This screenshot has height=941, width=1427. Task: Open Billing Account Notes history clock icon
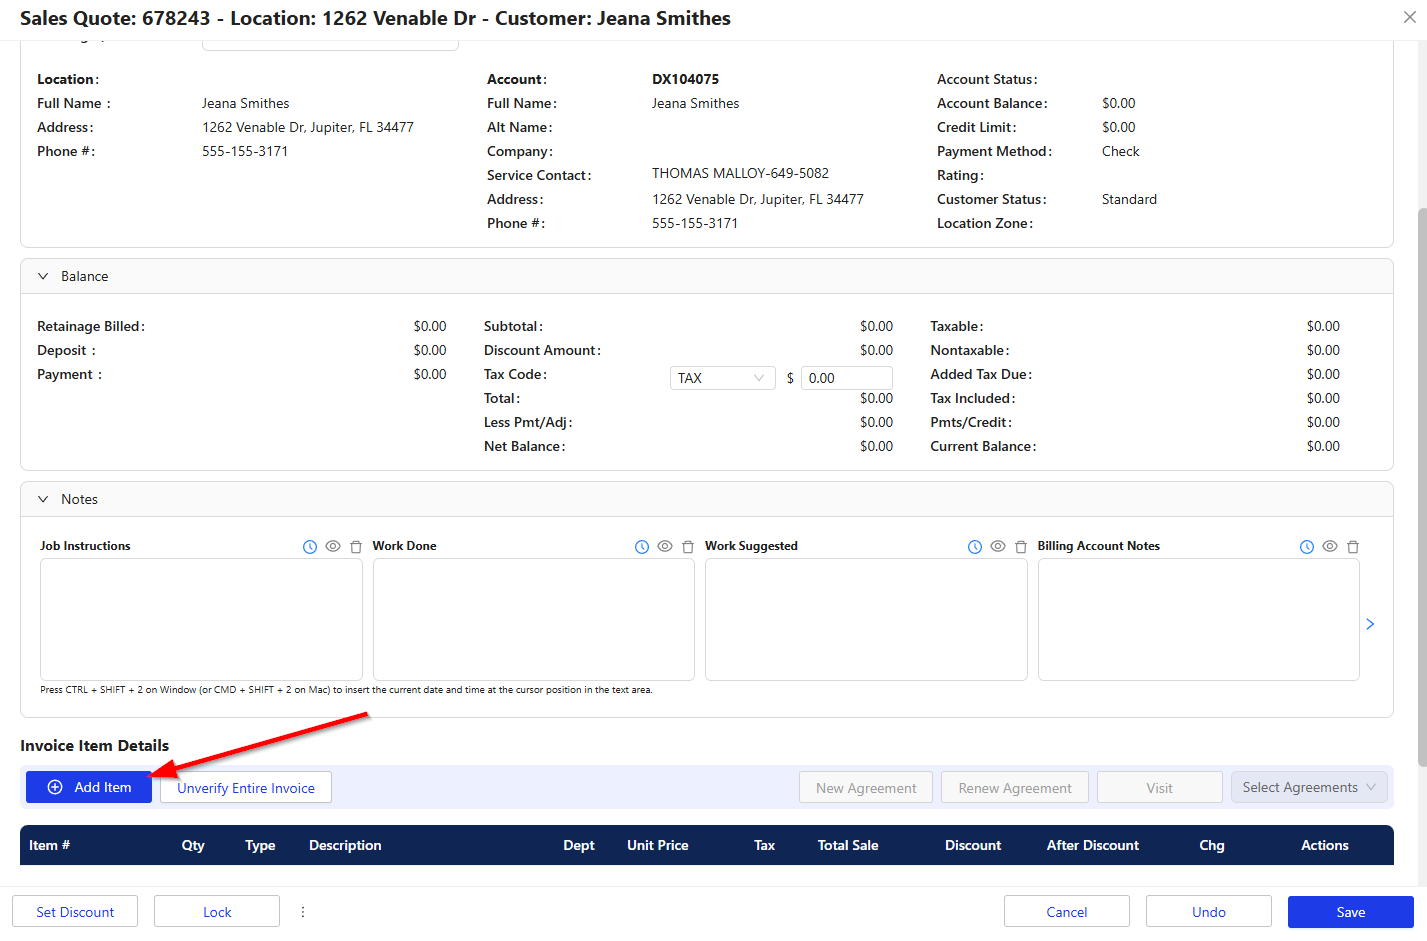tap(1307, 547)
